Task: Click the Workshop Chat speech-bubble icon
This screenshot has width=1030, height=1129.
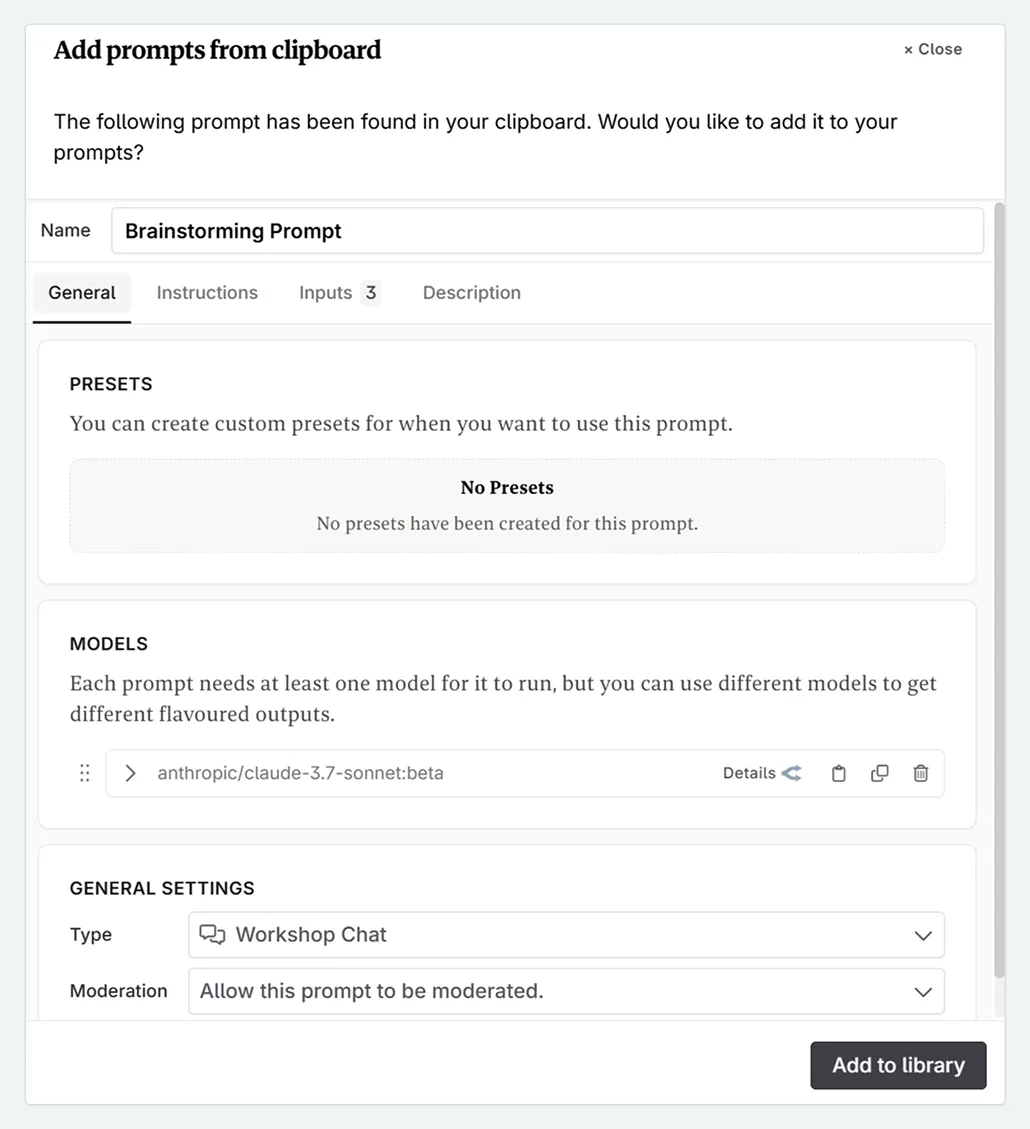Action: [212, 934]
